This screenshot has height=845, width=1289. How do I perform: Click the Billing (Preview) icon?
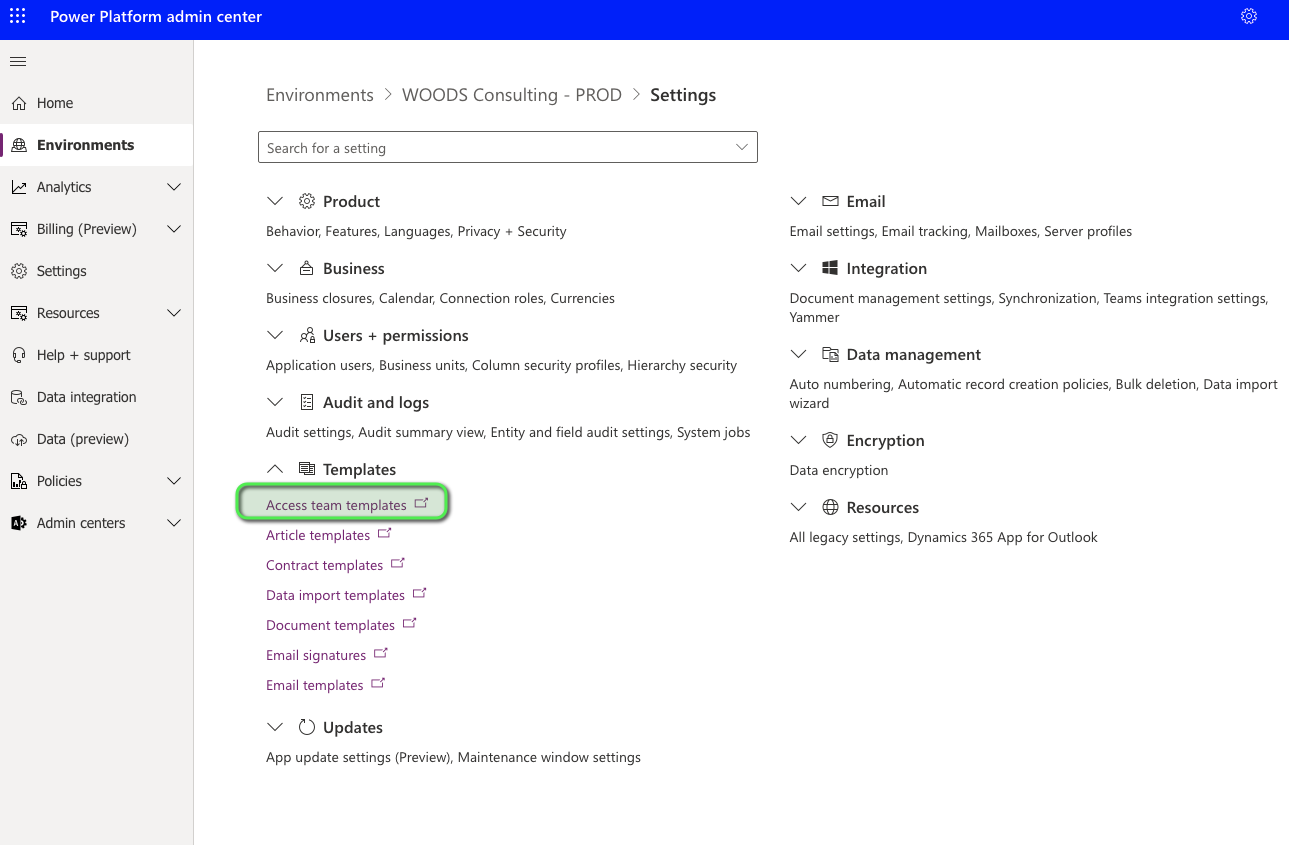[x=18, y=229]
